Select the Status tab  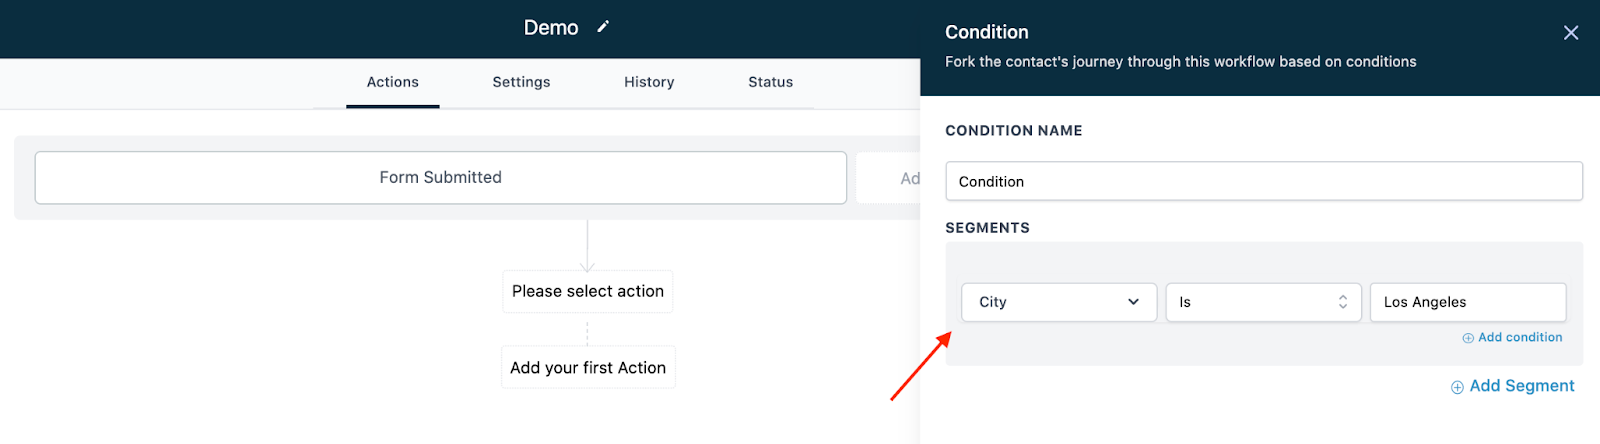click(770, 82)
